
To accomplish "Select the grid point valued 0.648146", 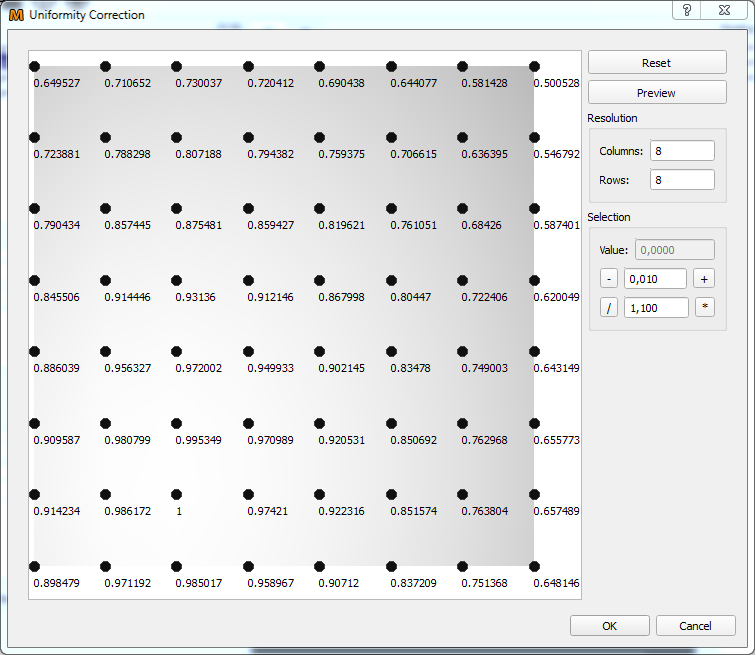I will pos(534,566).
